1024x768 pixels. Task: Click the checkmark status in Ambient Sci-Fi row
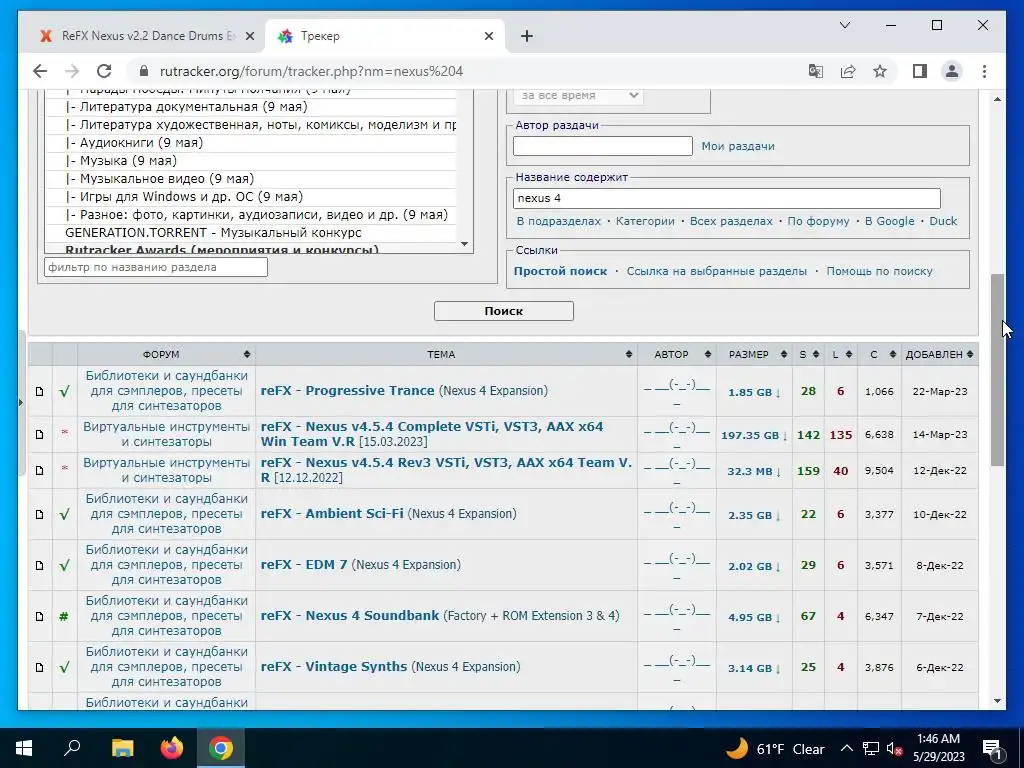pos(64,514)
